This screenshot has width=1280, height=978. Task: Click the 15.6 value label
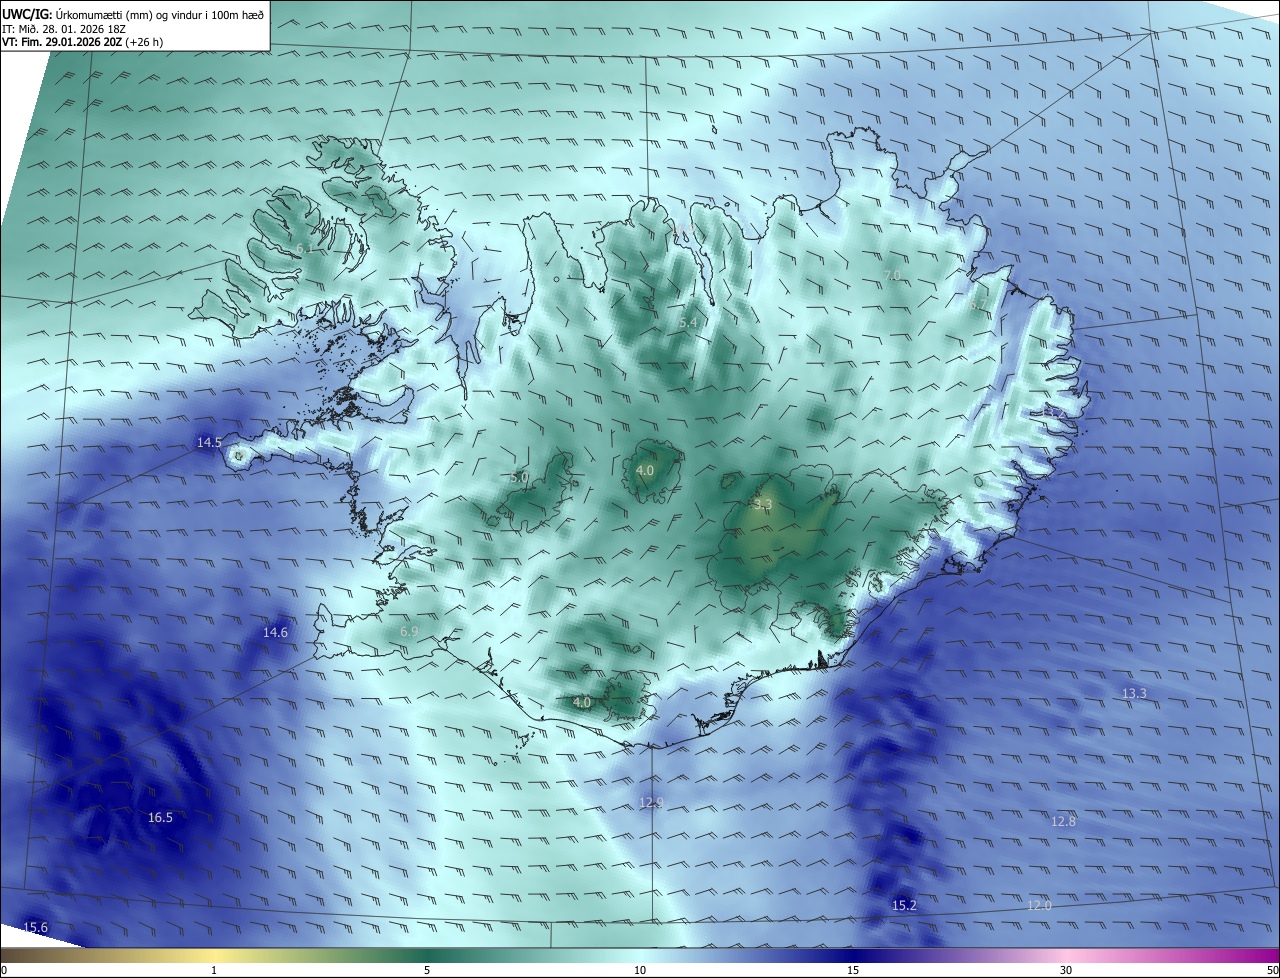coord(35,927)
